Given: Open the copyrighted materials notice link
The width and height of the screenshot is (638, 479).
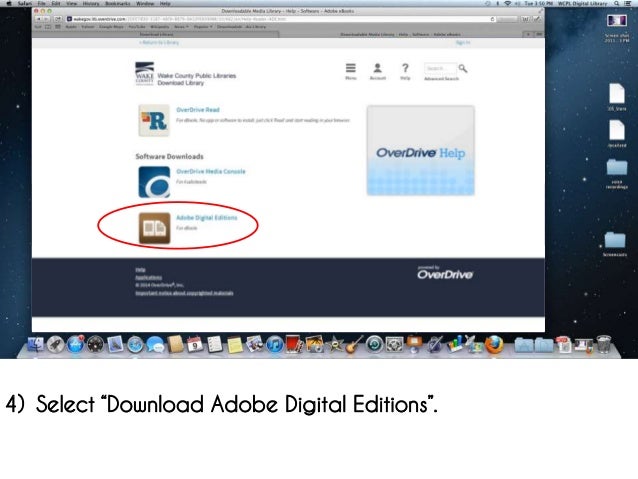Looking at the screenshot, I should click(184, 293).
